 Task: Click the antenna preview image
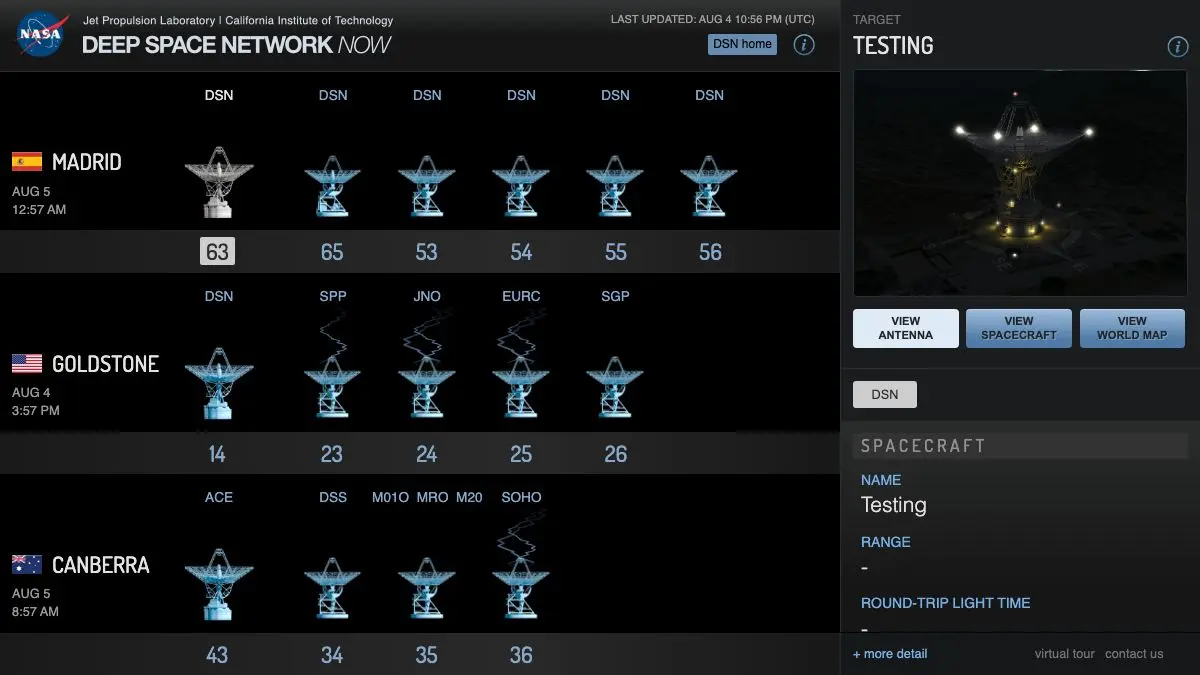click(x=1020, y=183)
